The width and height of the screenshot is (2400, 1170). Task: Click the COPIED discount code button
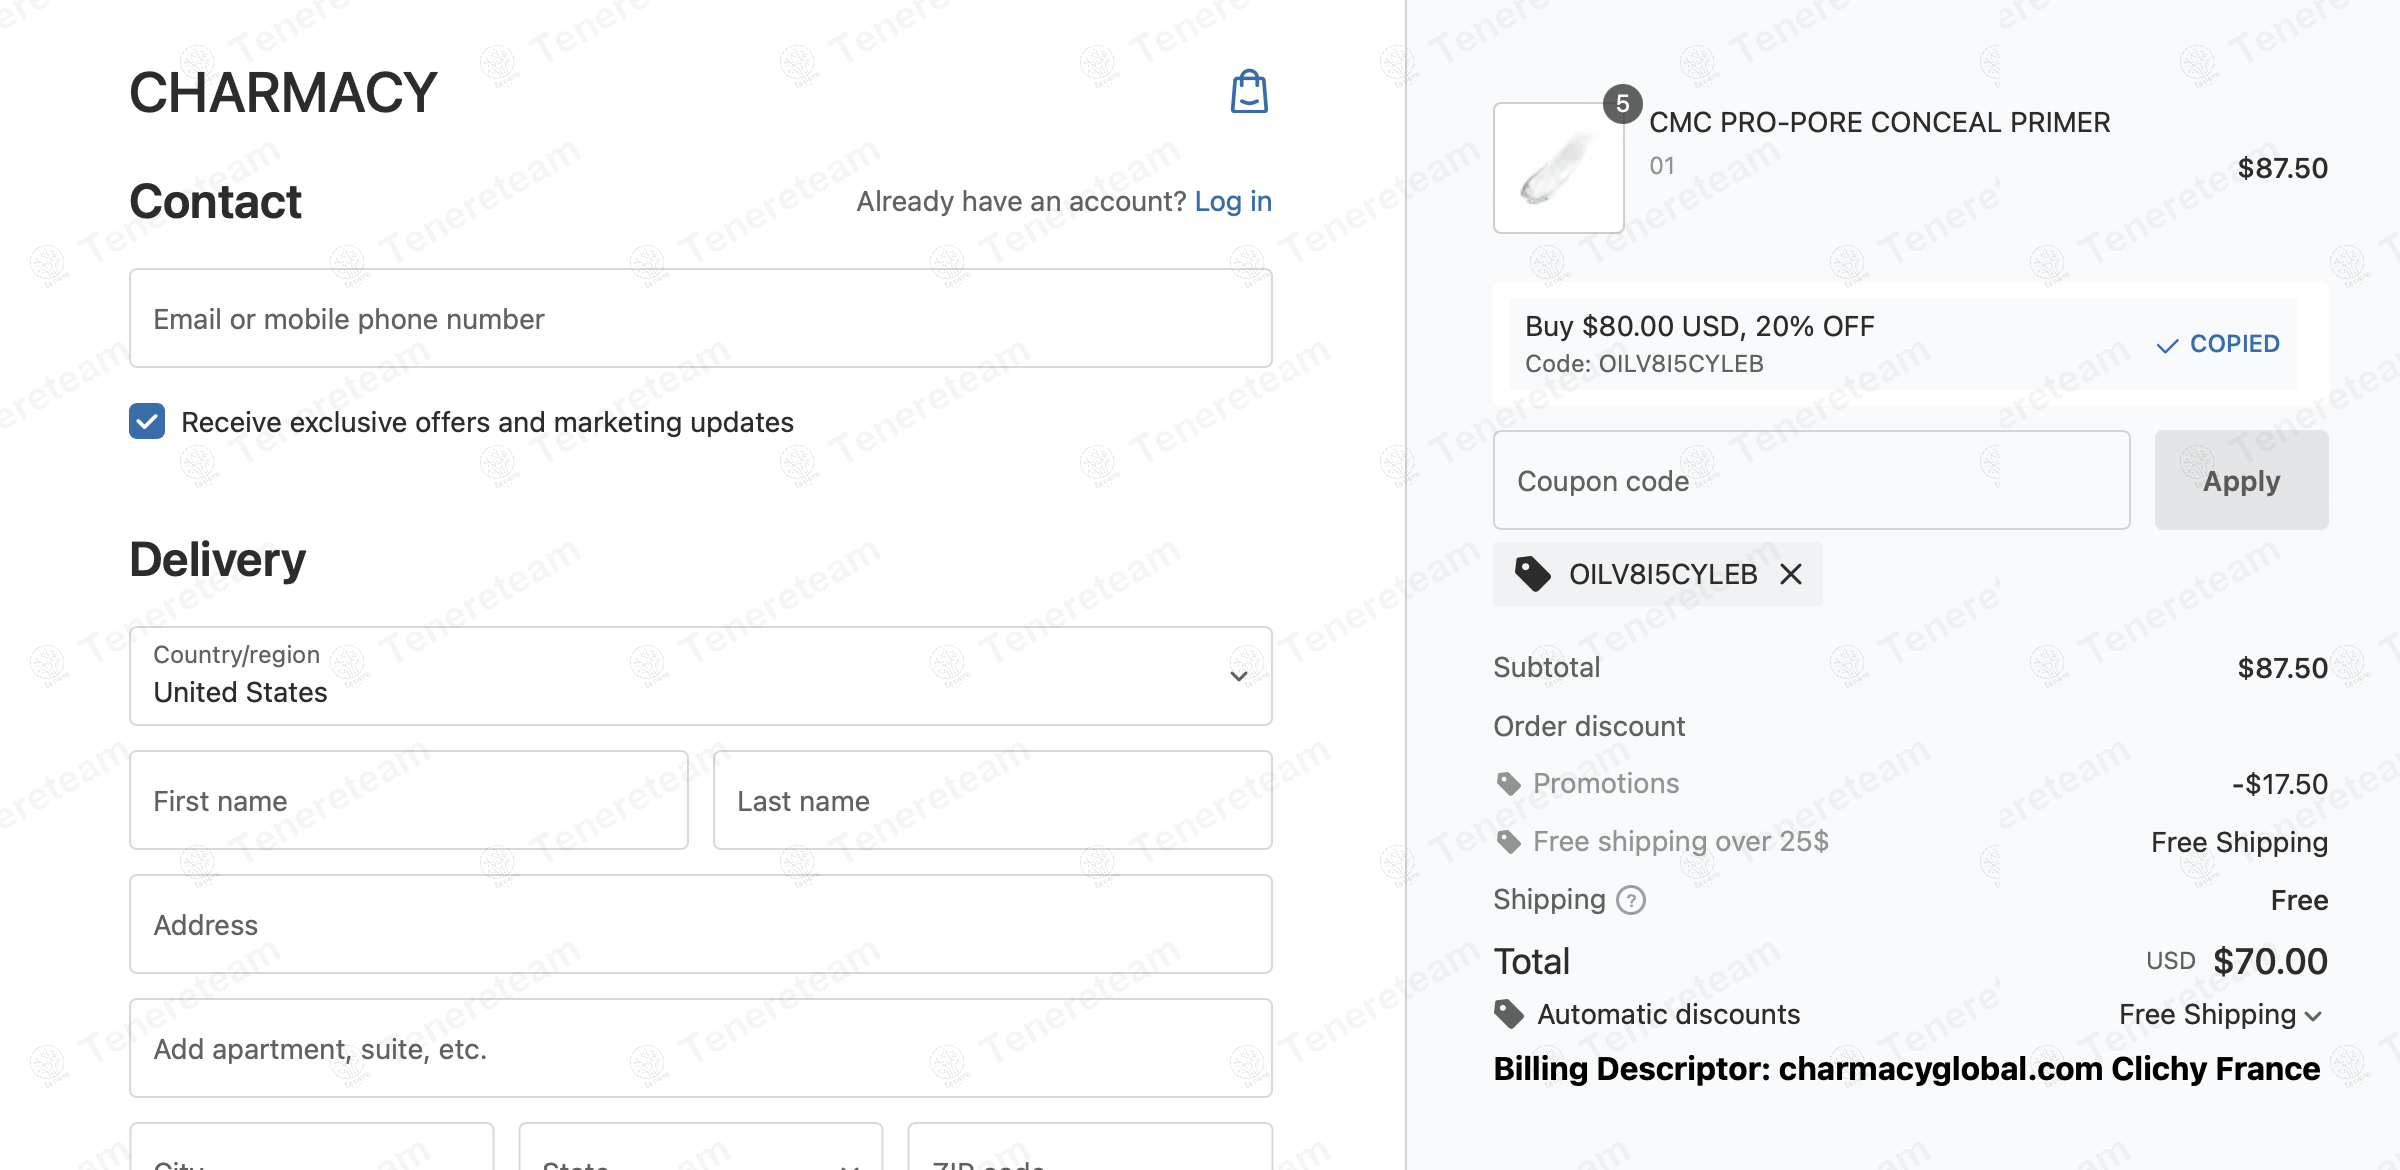click(2218, 344)
